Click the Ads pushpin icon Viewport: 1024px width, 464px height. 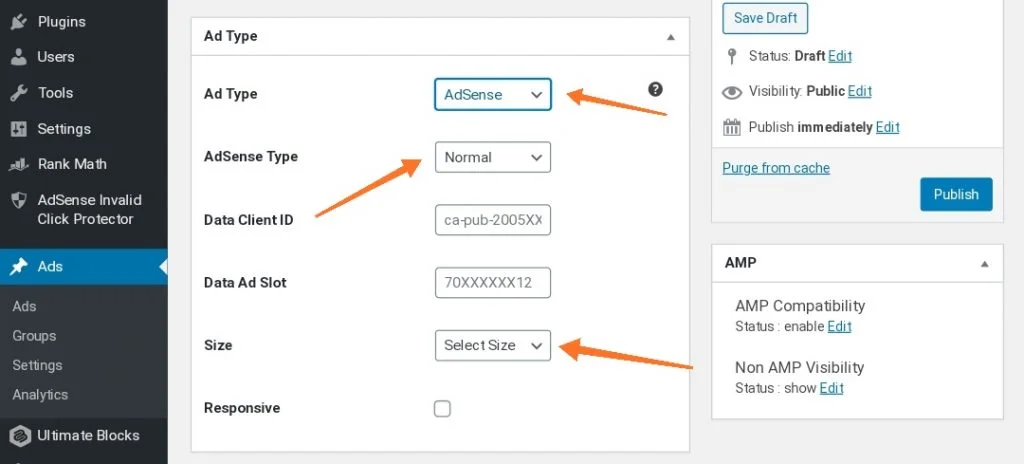click(x=18, y=267)
